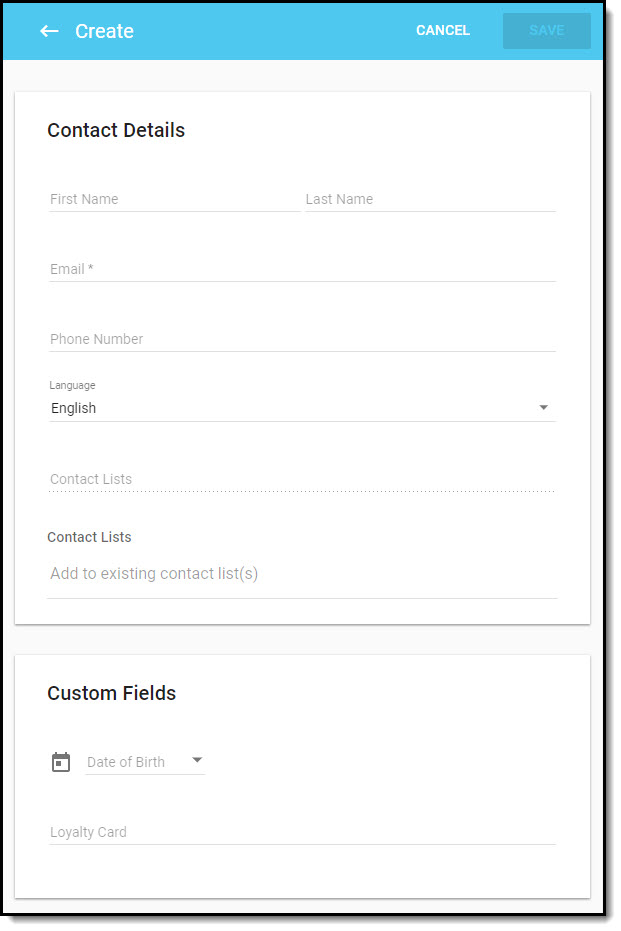Viewport: 621px width, 931px height.
Task: Click the Date of Birth dropdown arrow
Action: [x=198, y=761]
